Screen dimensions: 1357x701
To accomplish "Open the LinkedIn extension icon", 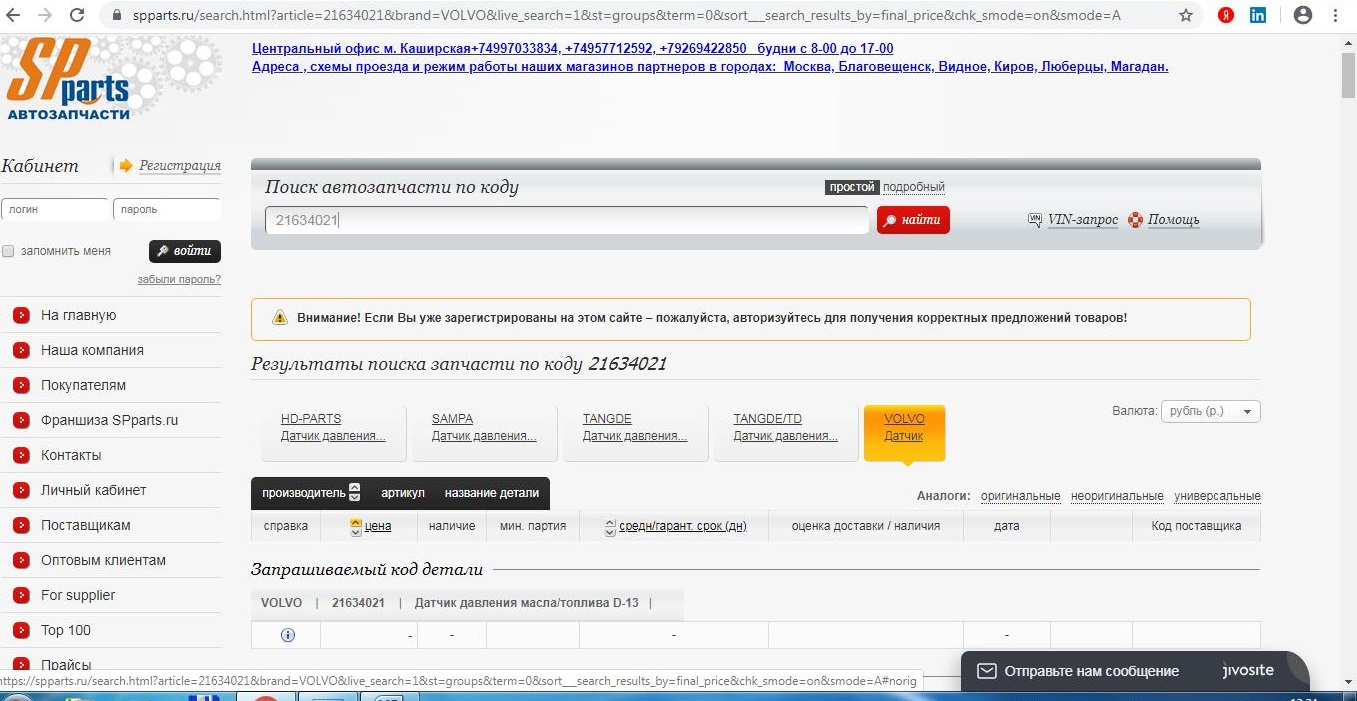I will pos(1258,15).
